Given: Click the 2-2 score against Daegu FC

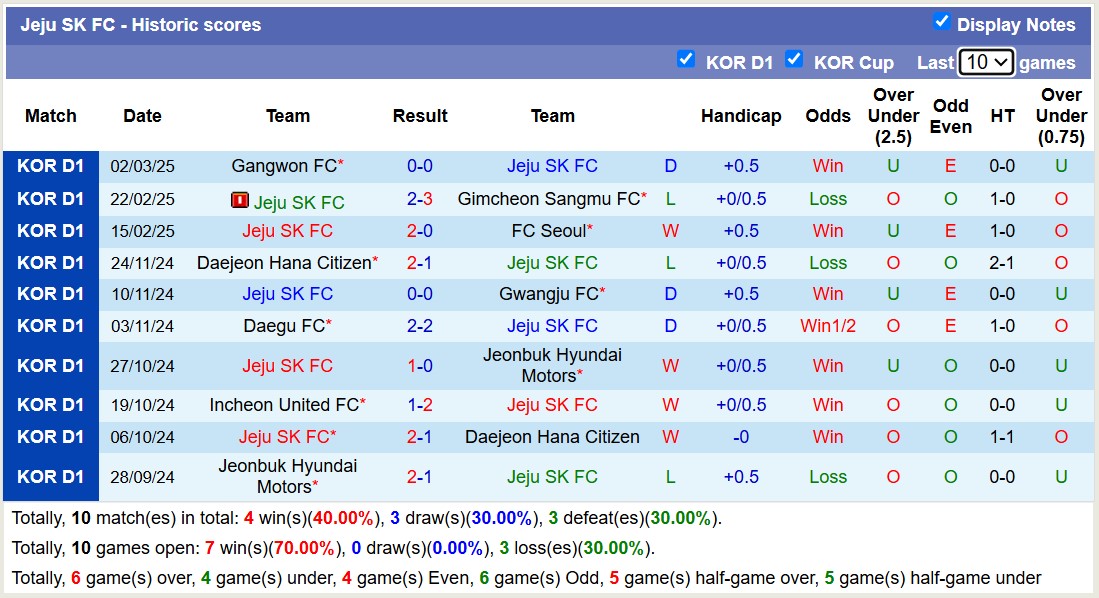Looking at the screenshot, I should coord(420,326).
